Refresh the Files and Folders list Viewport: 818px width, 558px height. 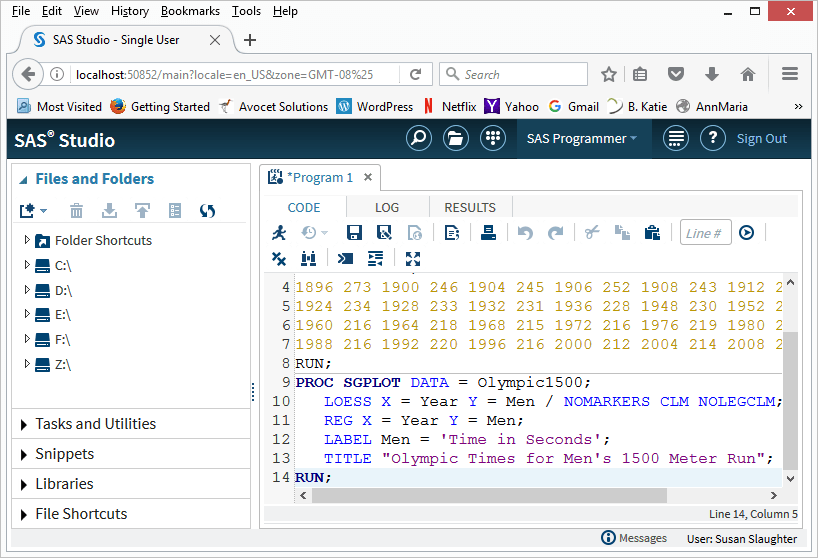click(208, 211)
